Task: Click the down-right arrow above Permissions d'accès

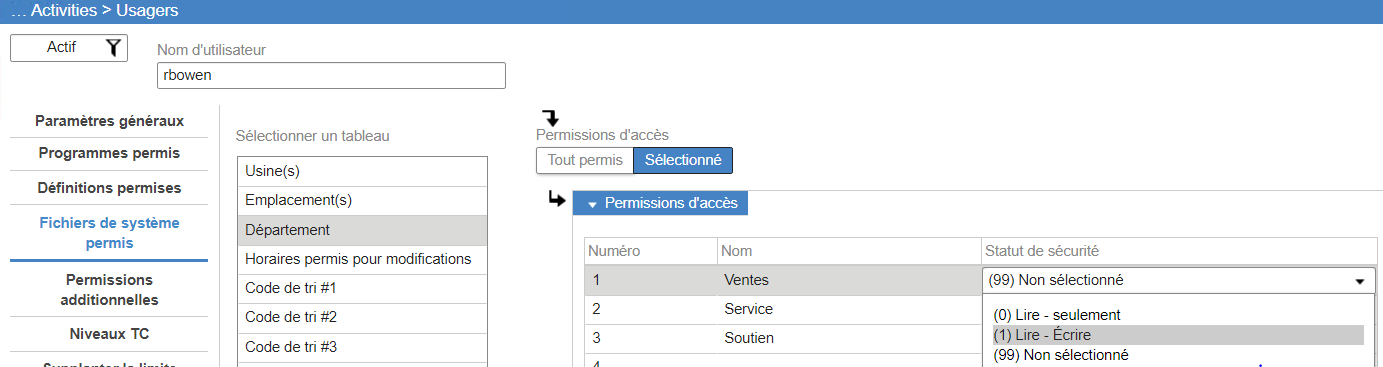Action: click(550, 118)
